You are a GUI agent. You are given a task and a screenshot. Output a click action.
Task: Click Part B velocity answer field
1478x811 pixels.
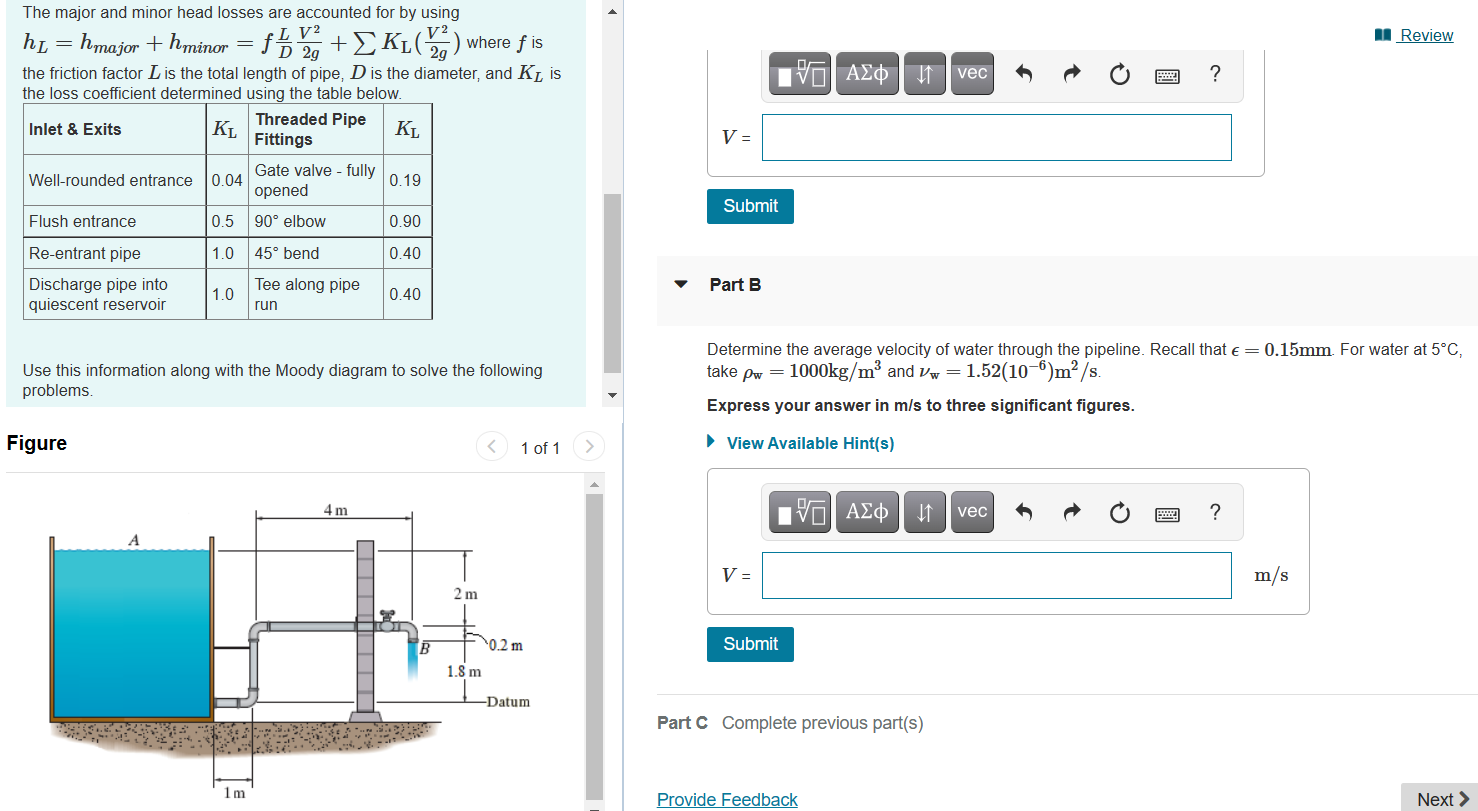click(x=996, y=575)
